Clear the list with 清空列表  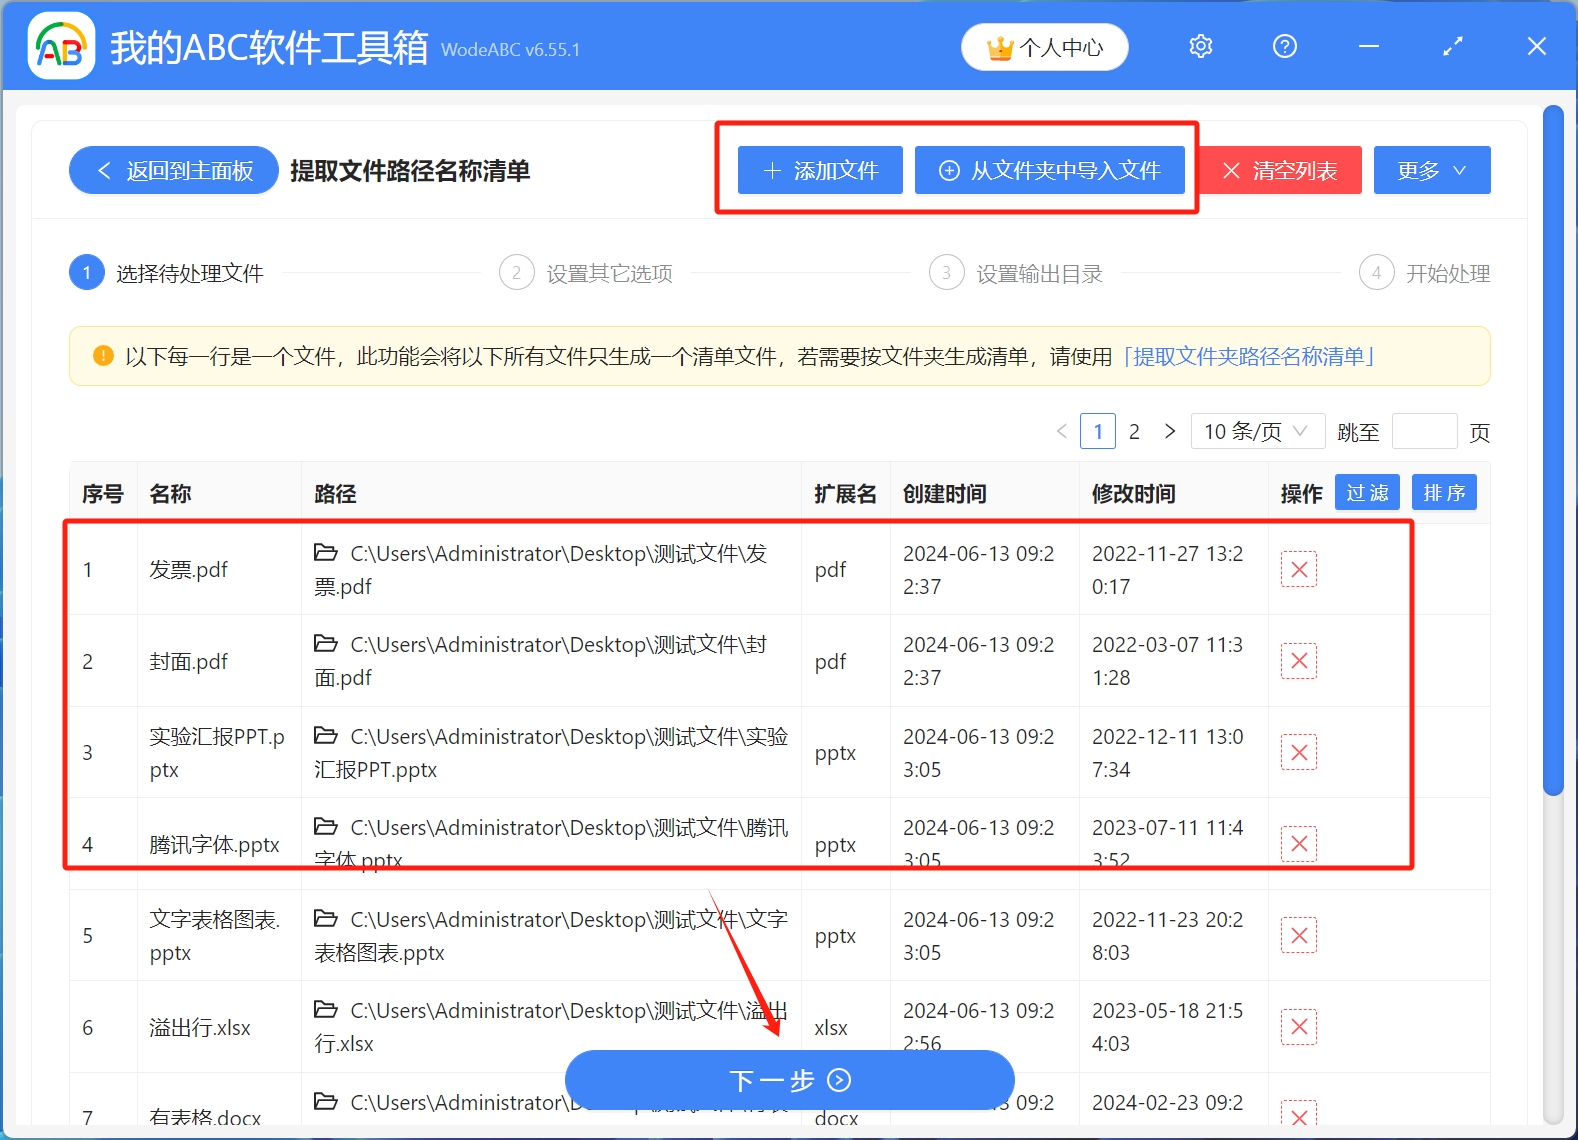1280,171
